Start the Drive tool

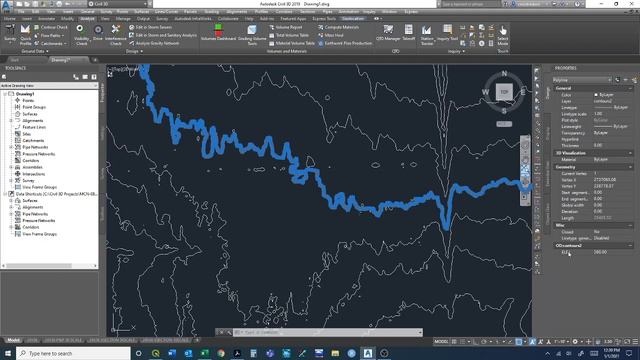click(x=98, y=33)
